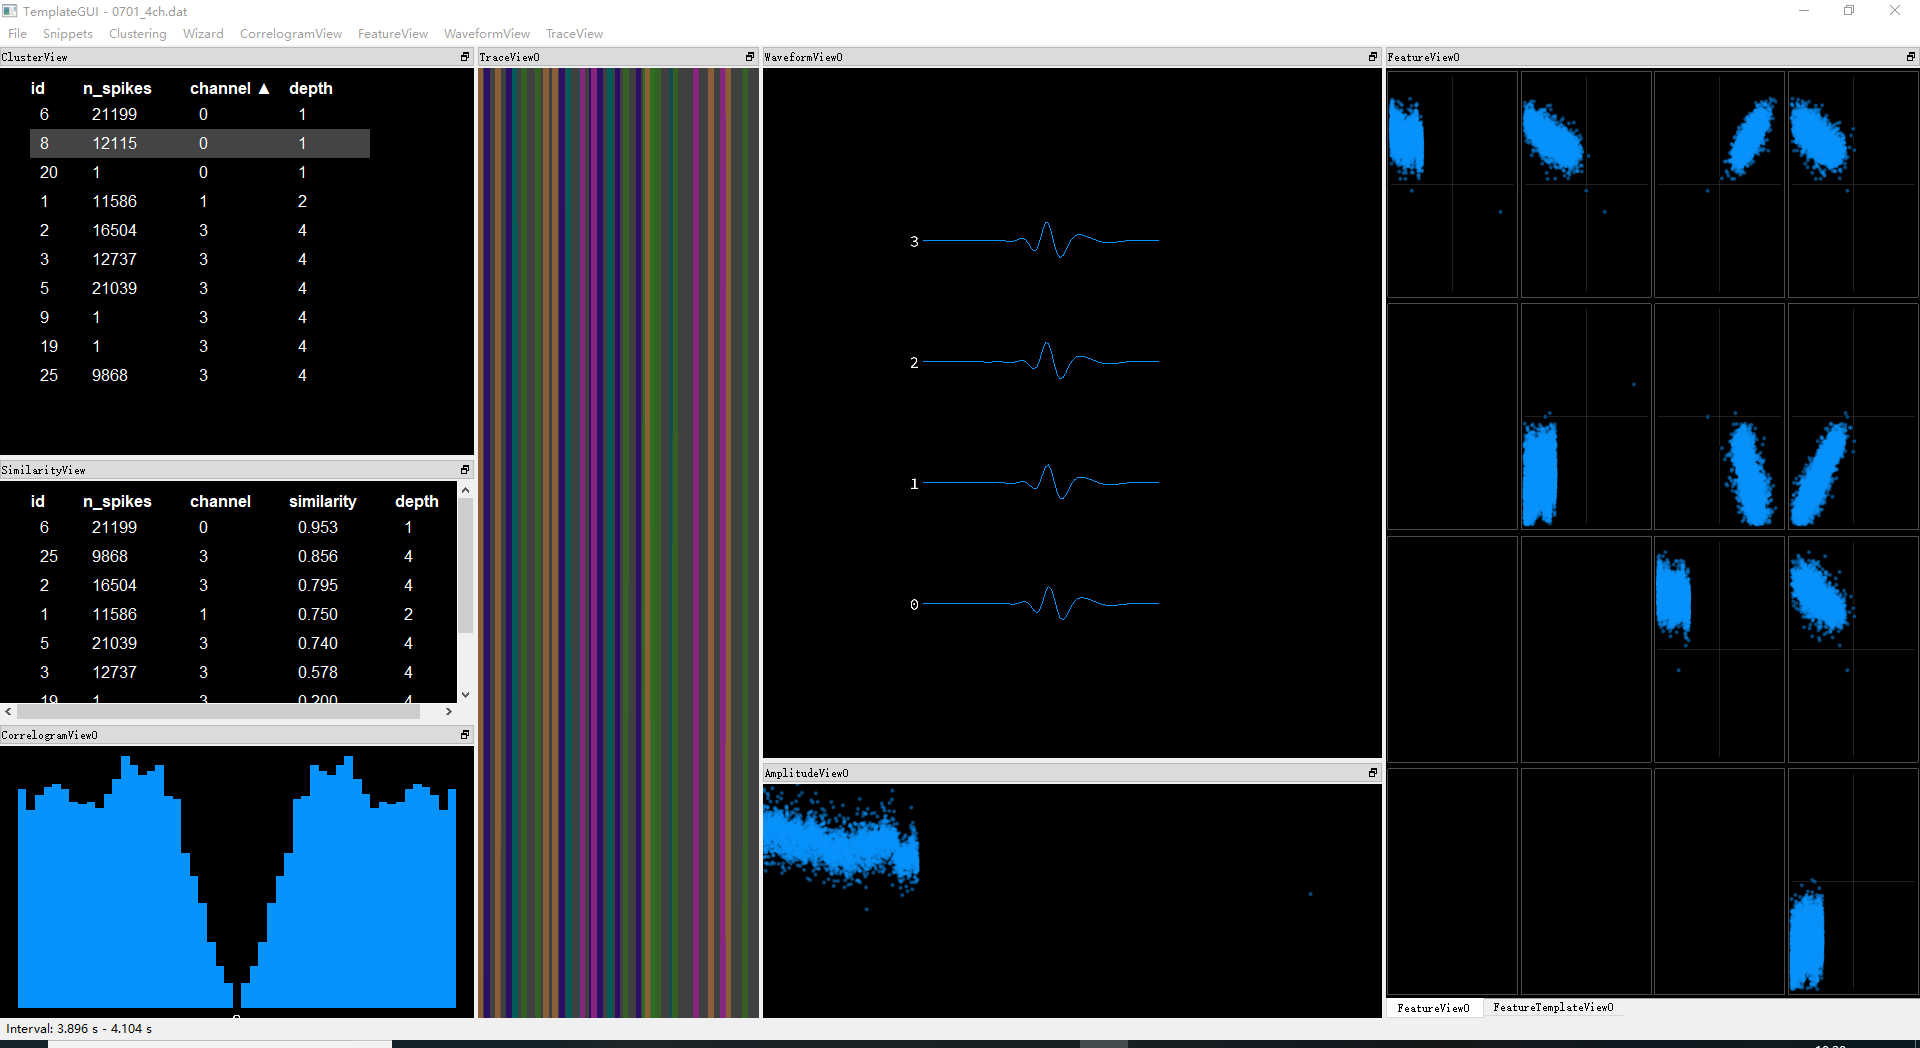Screen dimensions: 1920x1048
Task: Undock the SimilarityView panel
Action: (463, 469)
